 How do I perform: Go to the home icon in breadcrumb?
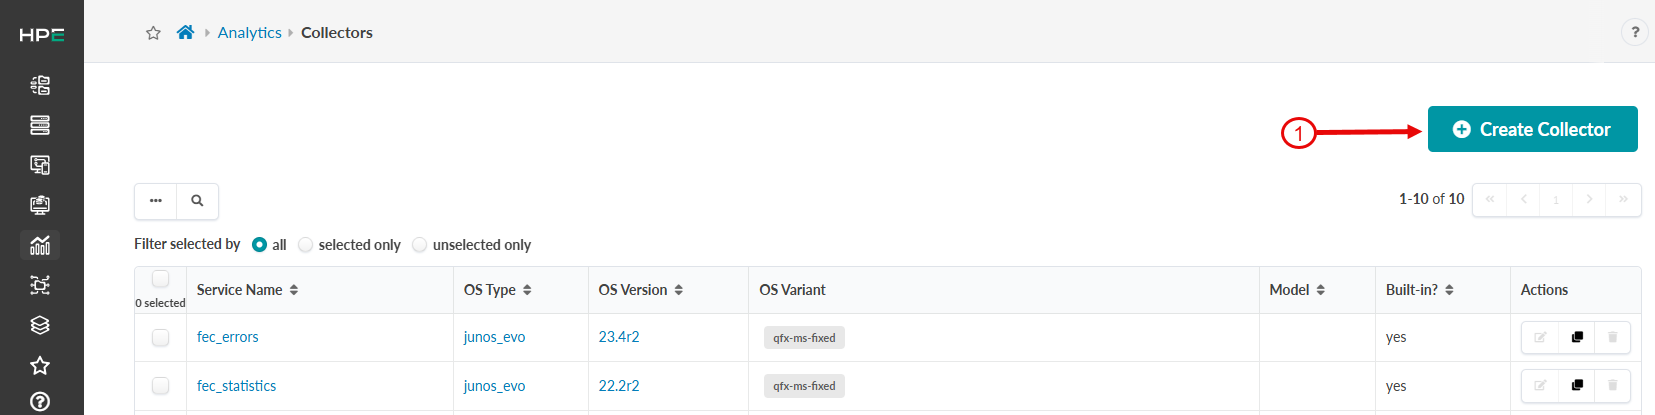coord(185,32)
